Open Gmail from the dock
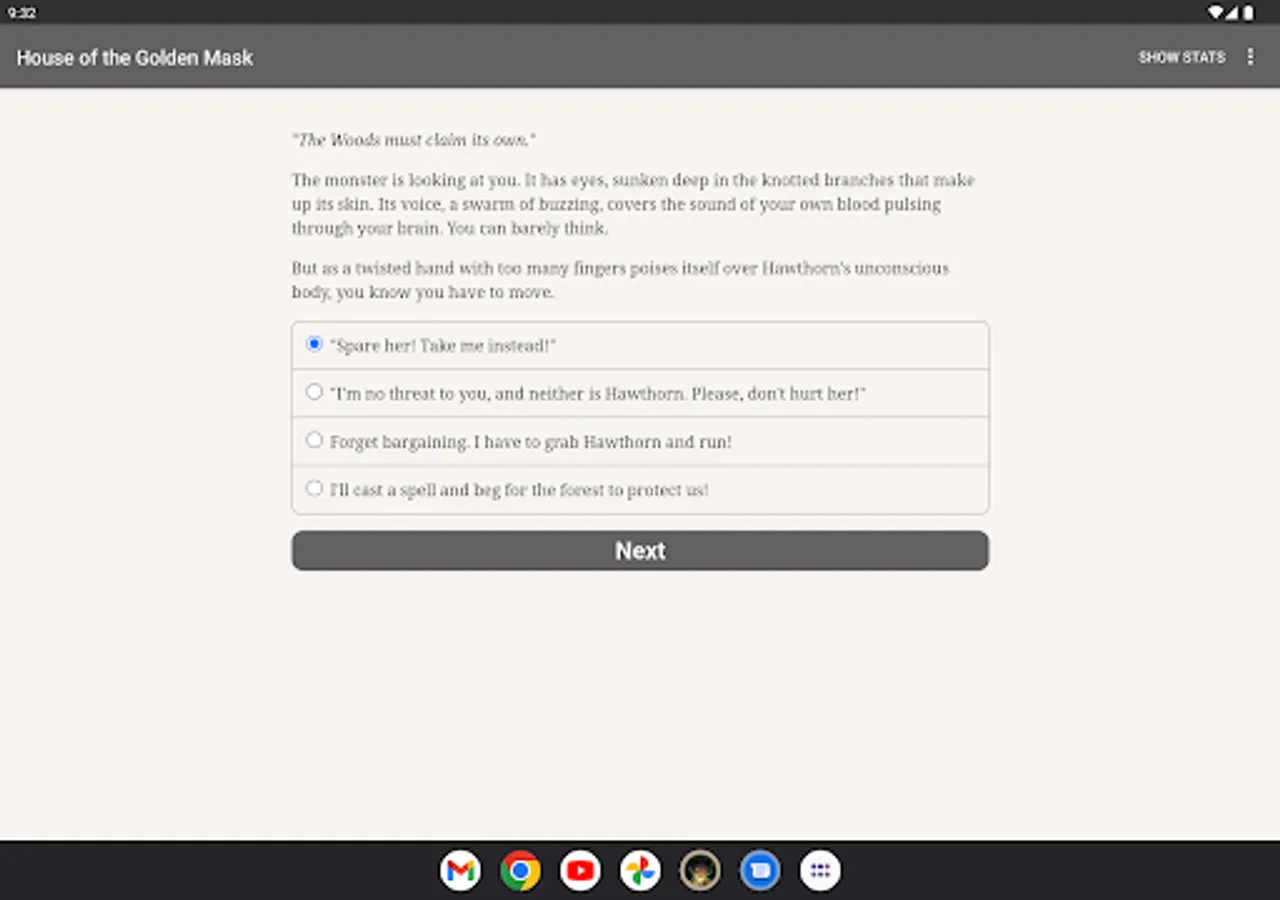The image size is (1280, 900). coord(460,870)
